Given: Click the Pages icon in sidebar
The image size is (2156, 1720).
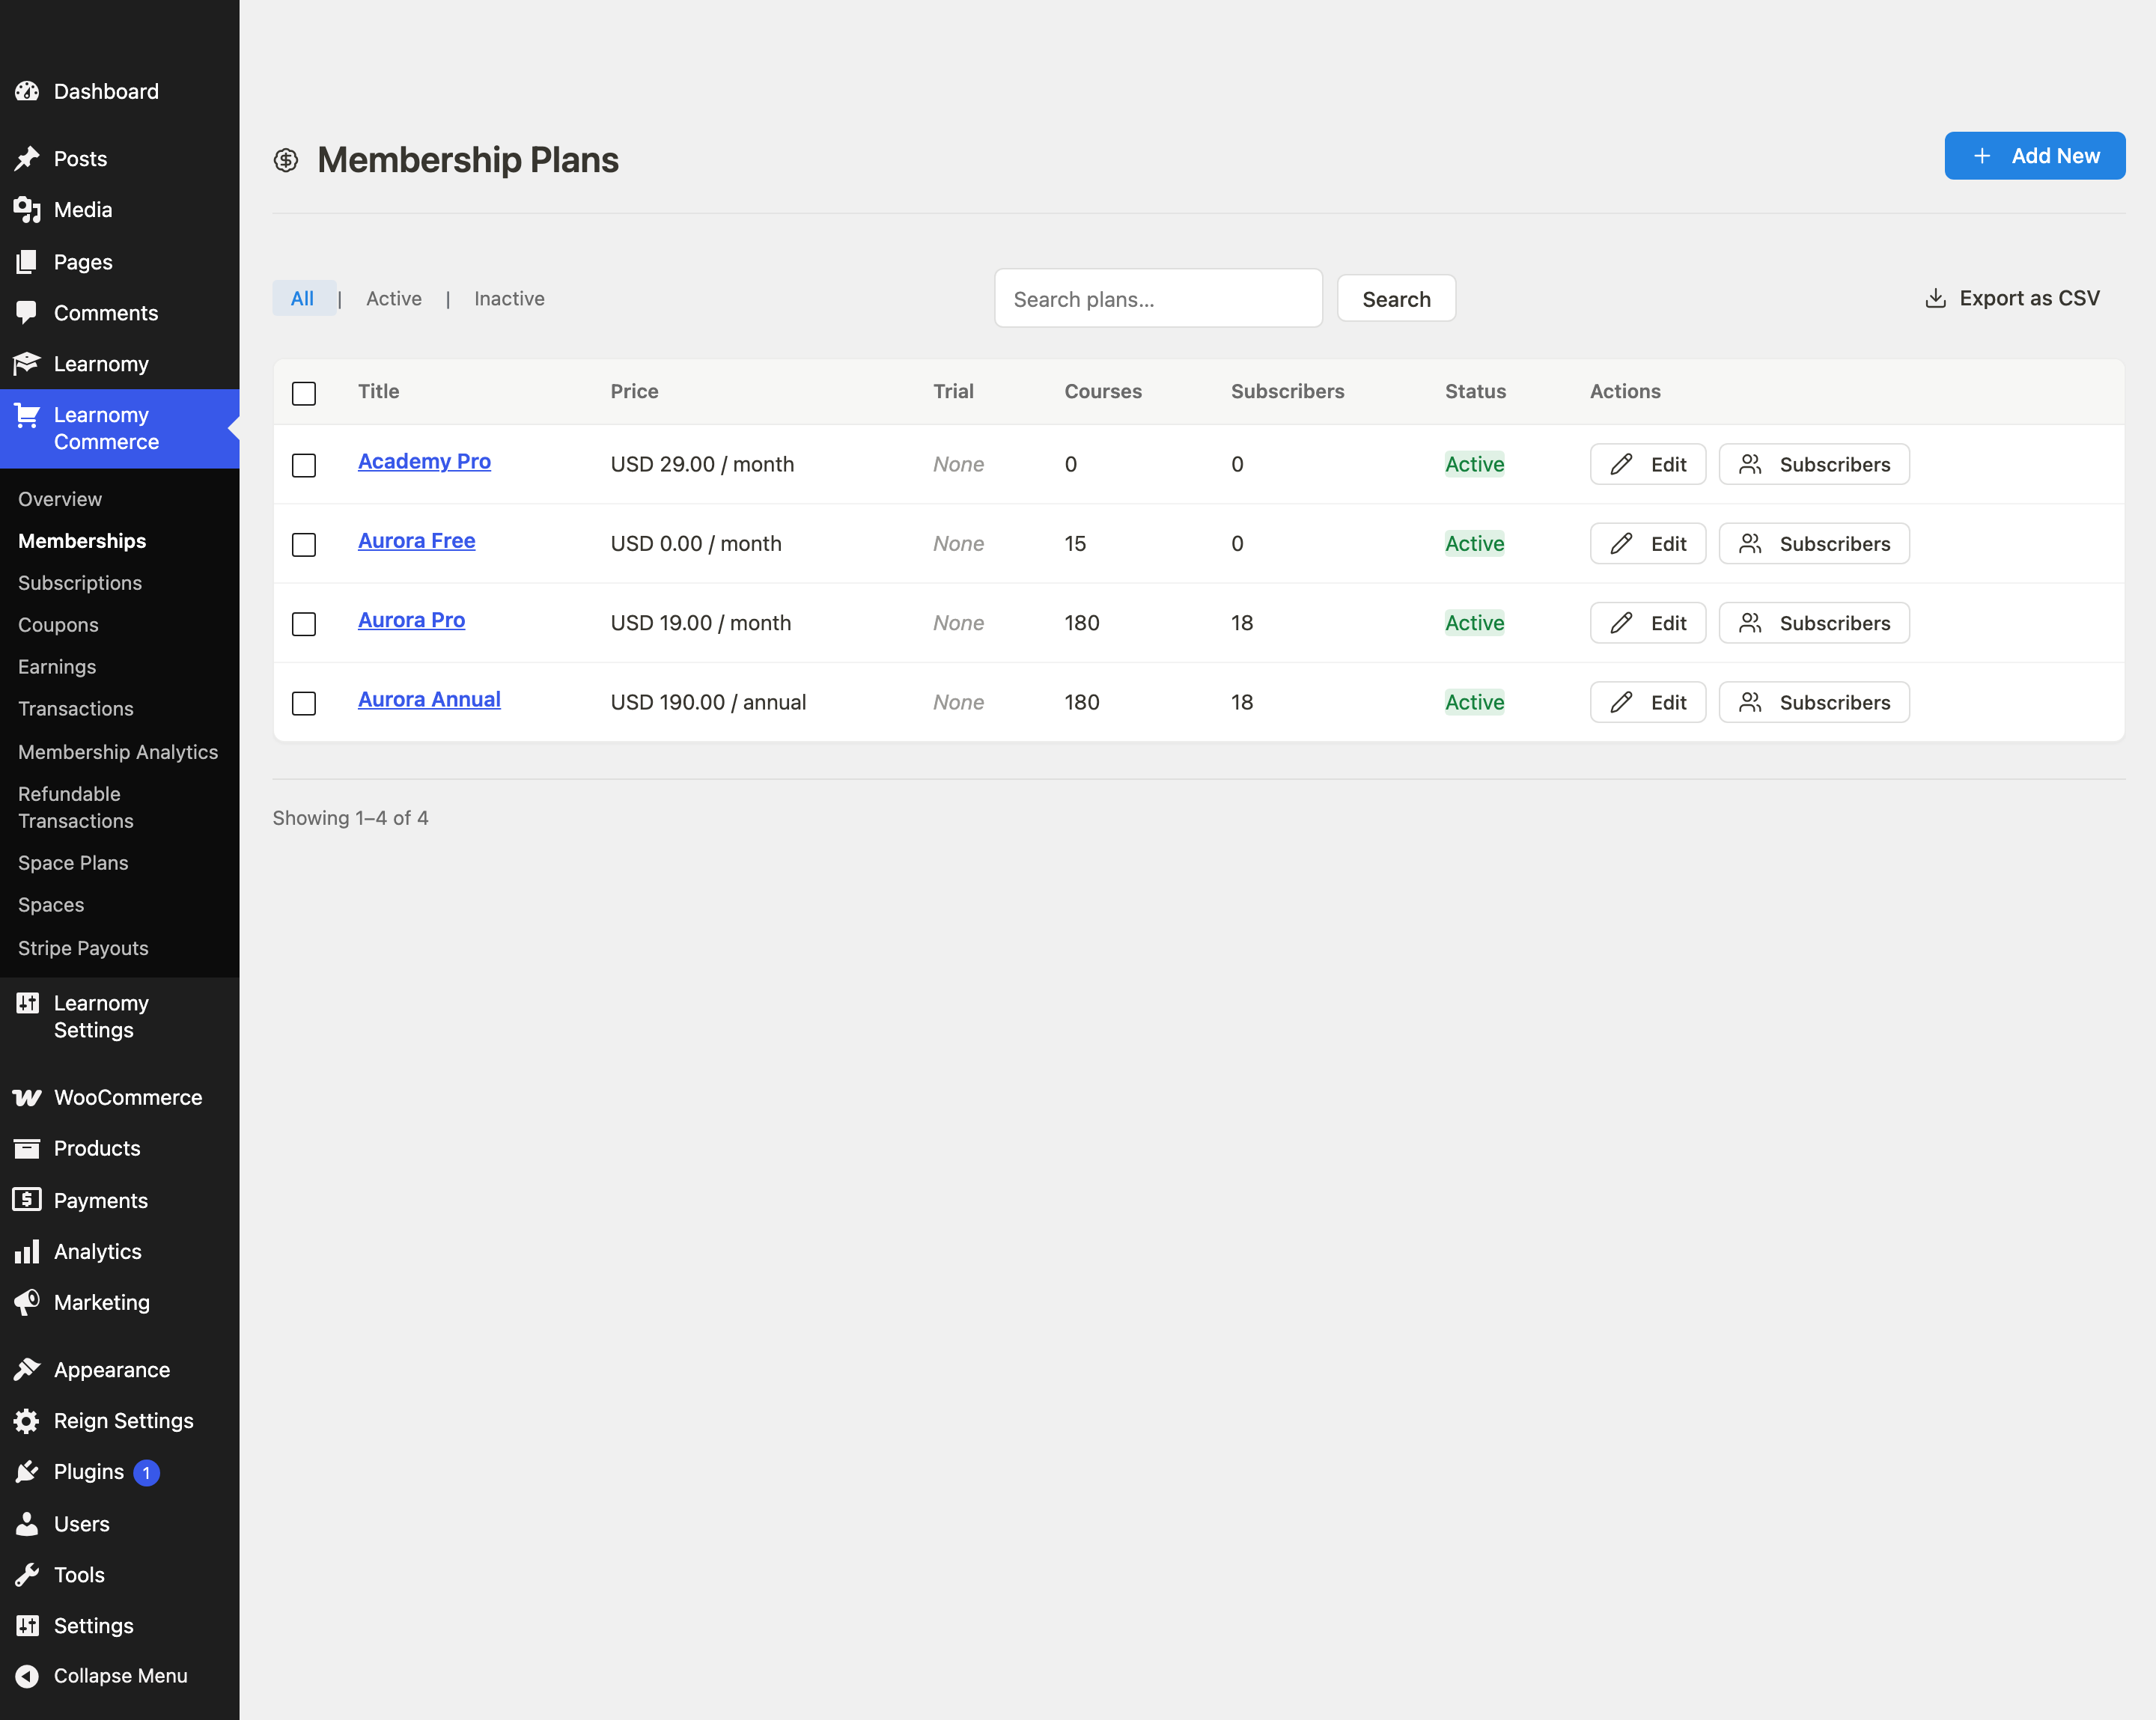Looking at the screenshot, I should coord(27,262).
